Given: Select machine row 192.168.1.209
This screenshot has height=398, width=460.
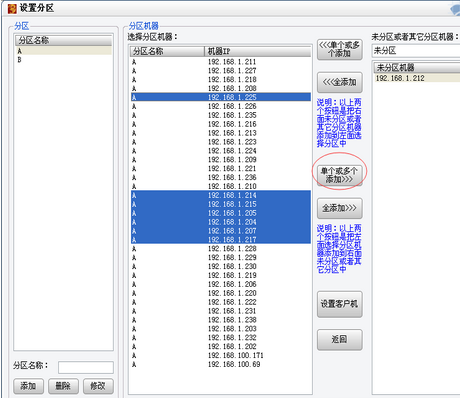Looking at the screenshot, I should (221, 159).
